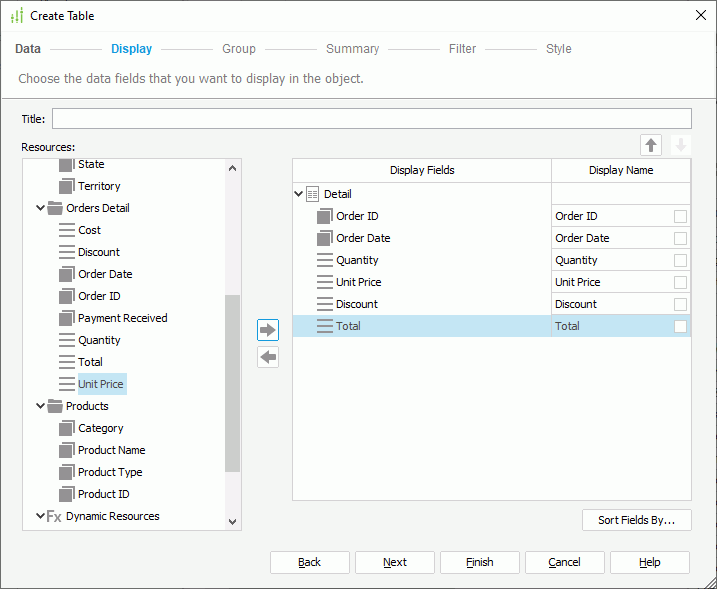Collapse the Orders Detail tree node
The image size is (717, 589).
(41, 208)
